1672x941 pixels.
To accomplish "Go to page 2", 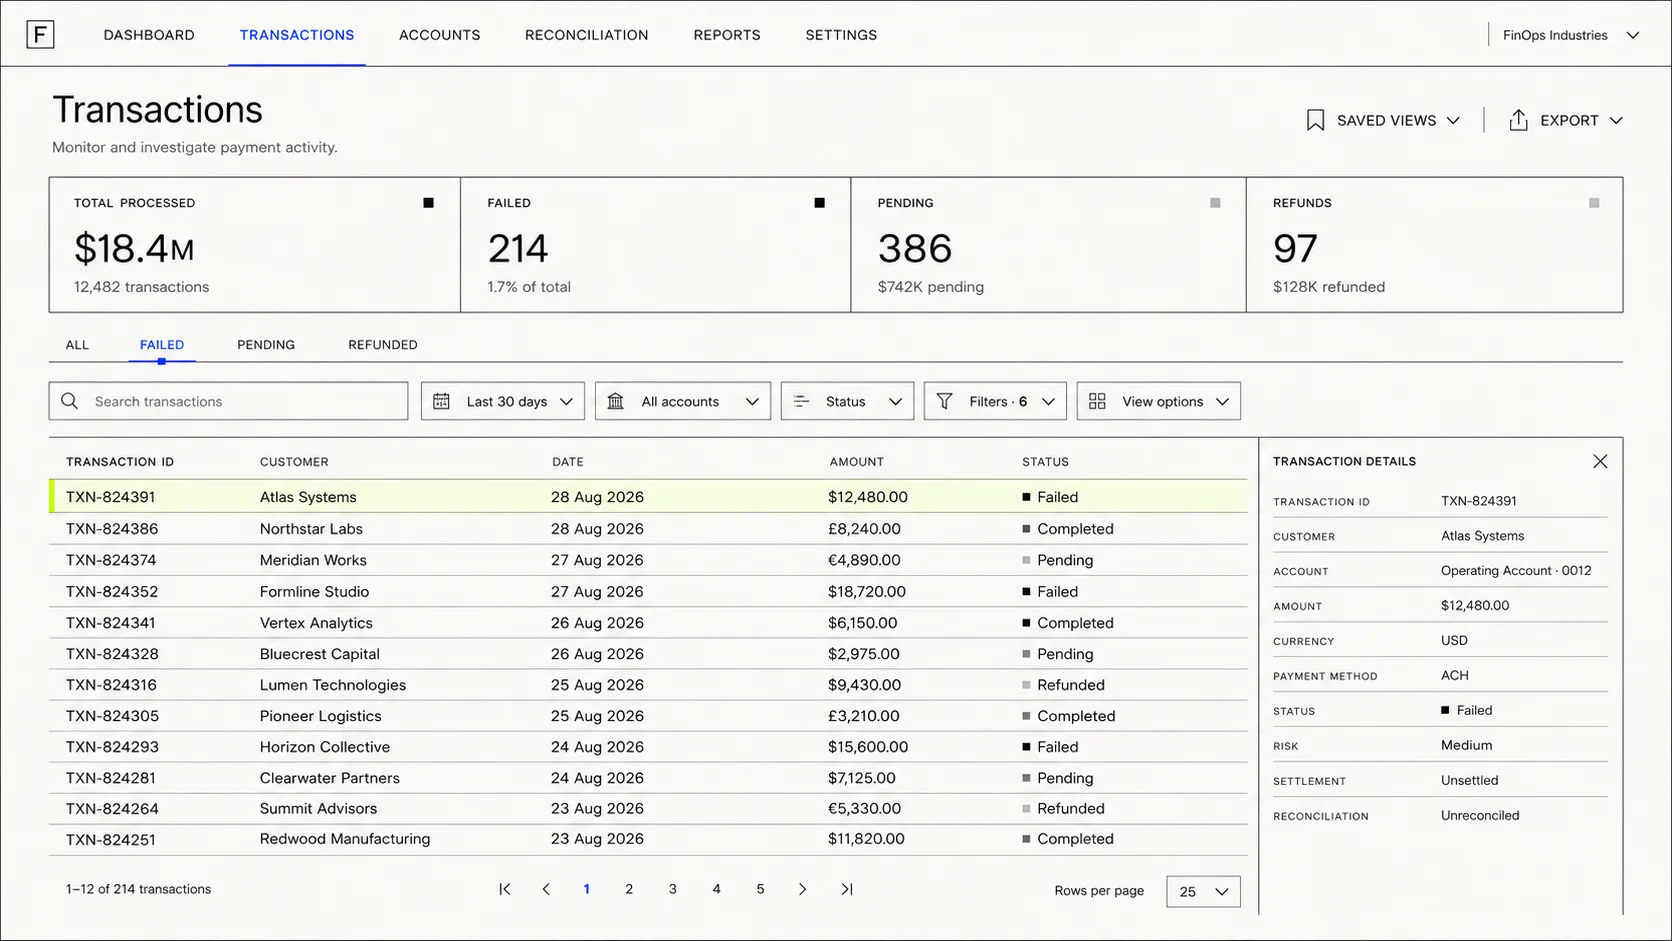I will [x=629, y=889].
